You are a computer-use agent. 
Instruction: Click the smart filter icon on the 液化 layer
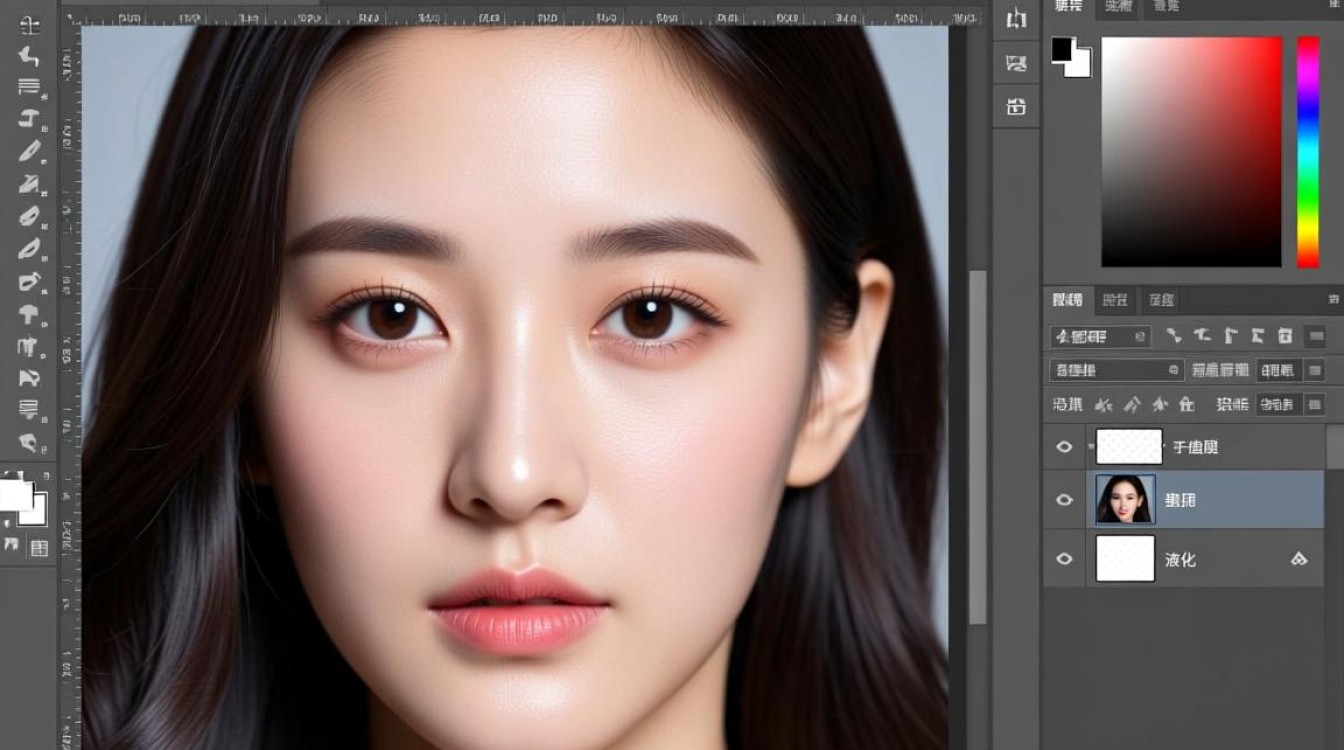click(1299, 560)
